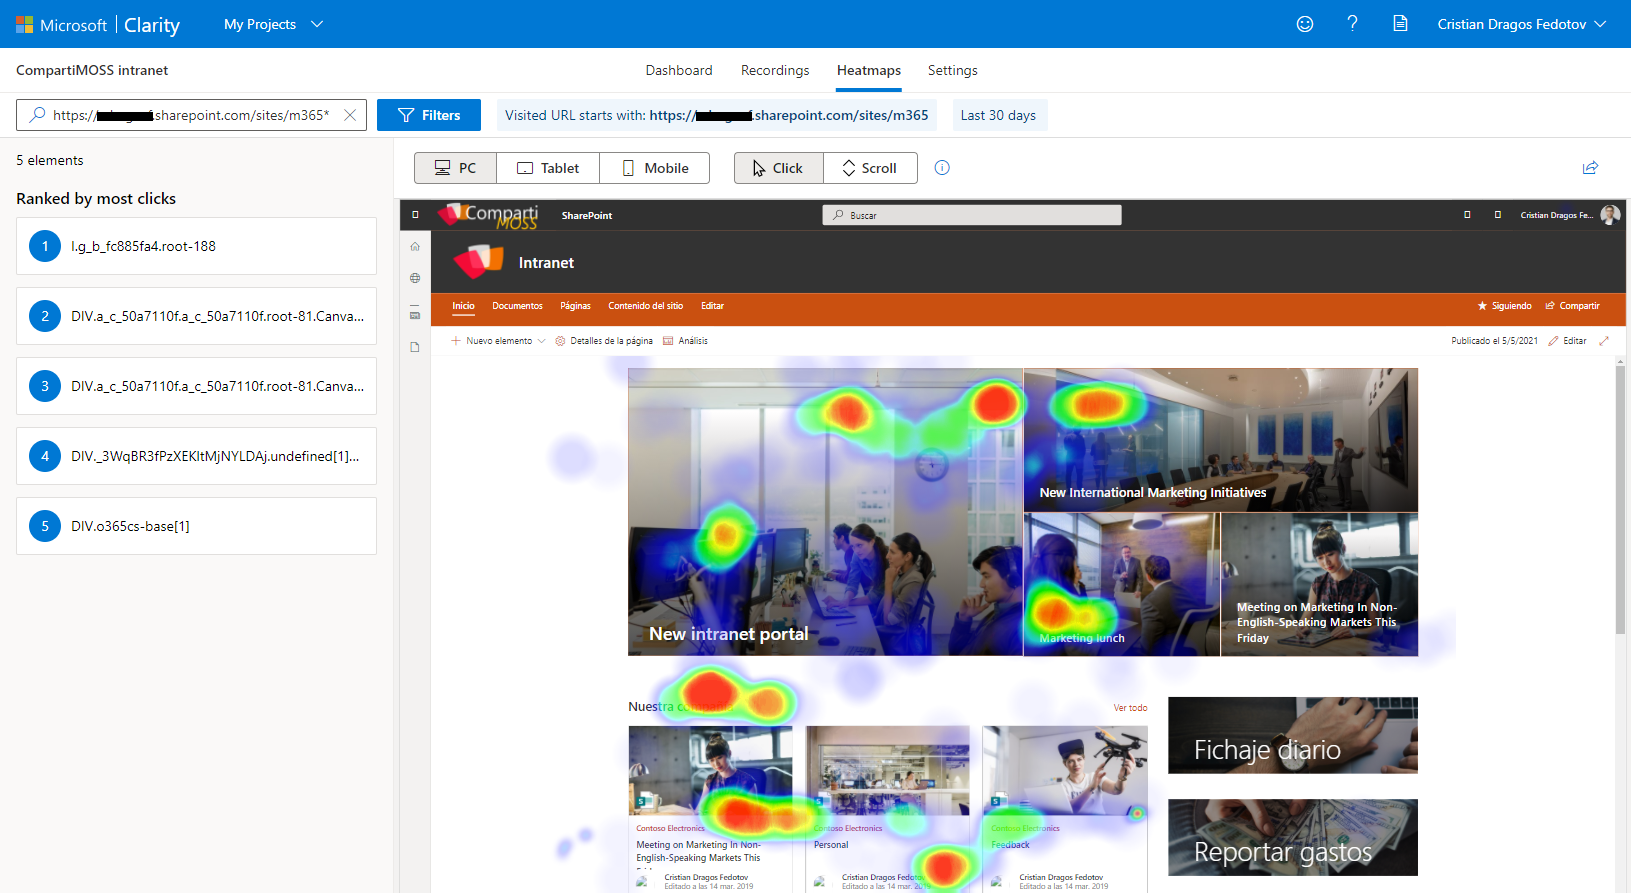Click the heatmap preview vertical scrollbar
The image size is (1631, 893).
[x=1620, y=500]
